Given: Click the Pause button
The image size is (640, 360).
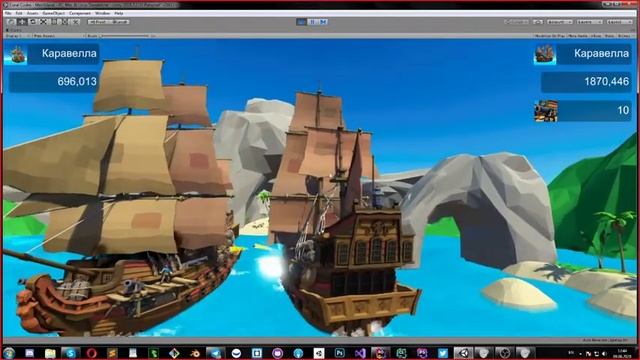Looking at the screenshot, I should tap(312, 22).
